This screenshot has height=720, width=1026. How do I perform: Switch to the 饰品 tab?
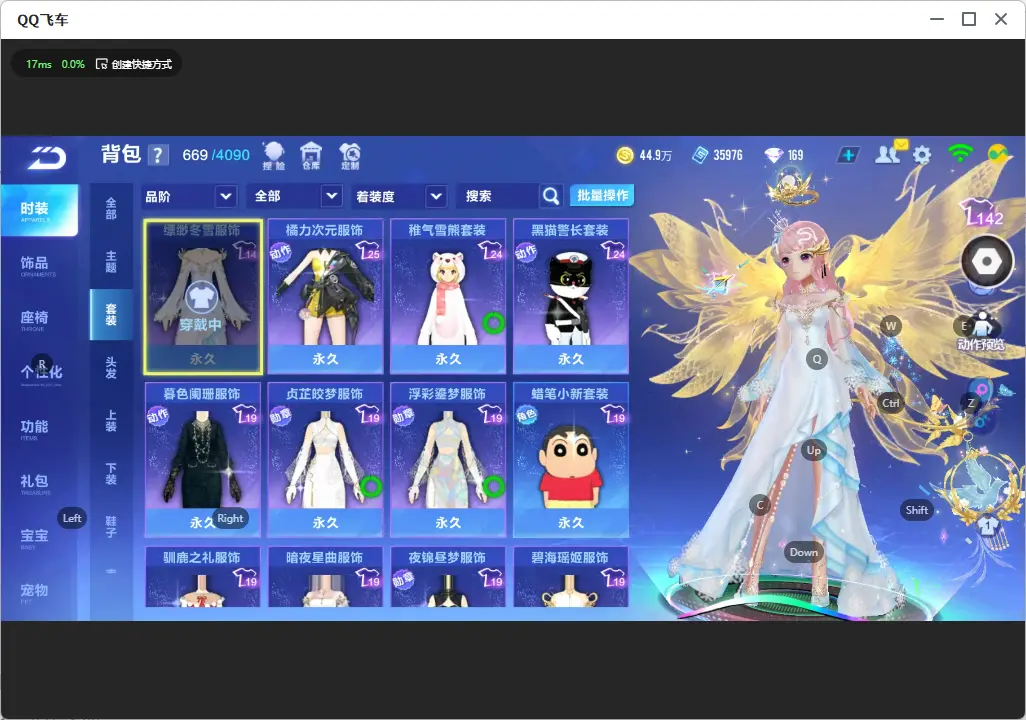(x=39, y=264)
